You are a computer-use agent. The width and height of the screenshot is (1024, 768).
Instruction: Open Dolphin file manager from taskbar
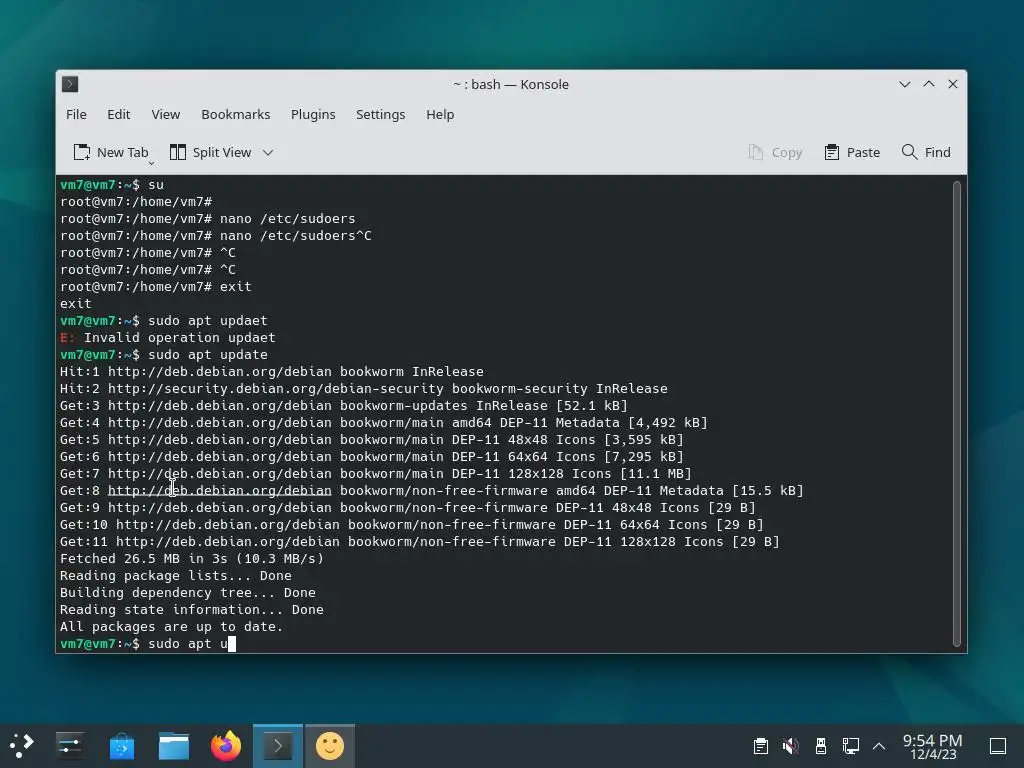(x=174, y=746)
